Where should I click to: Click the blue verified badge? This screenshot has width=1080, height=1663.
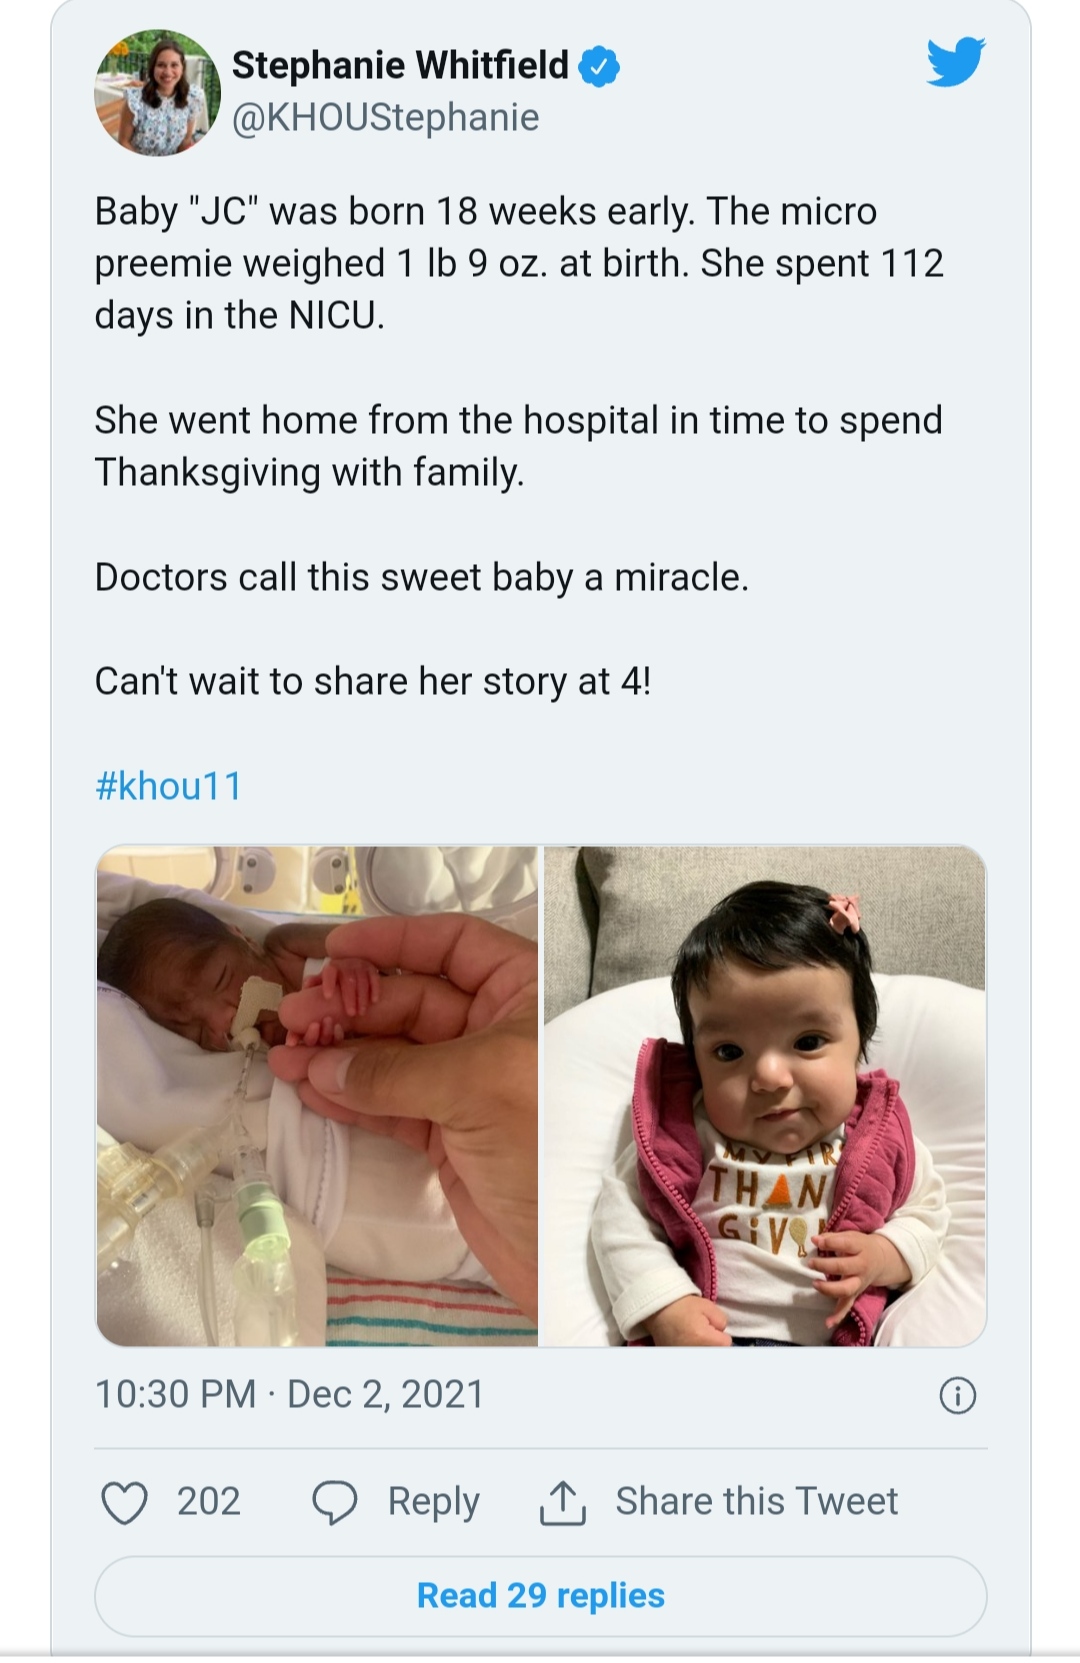599,67
